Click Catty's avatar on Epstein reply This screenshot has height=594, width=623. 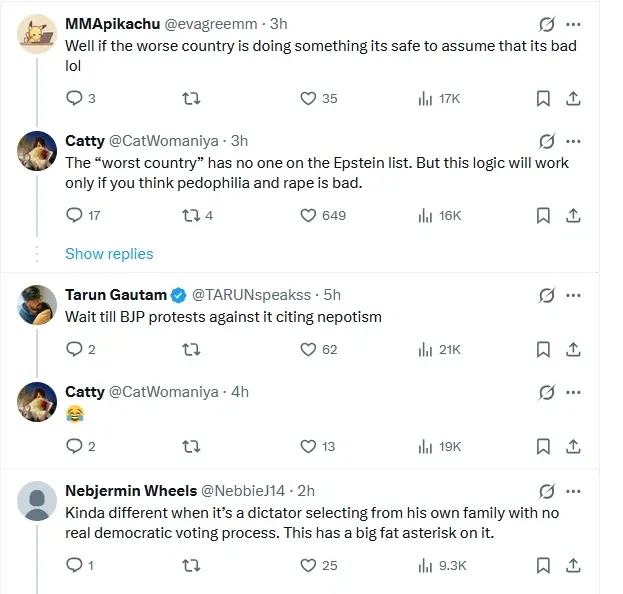pos(37,151)
